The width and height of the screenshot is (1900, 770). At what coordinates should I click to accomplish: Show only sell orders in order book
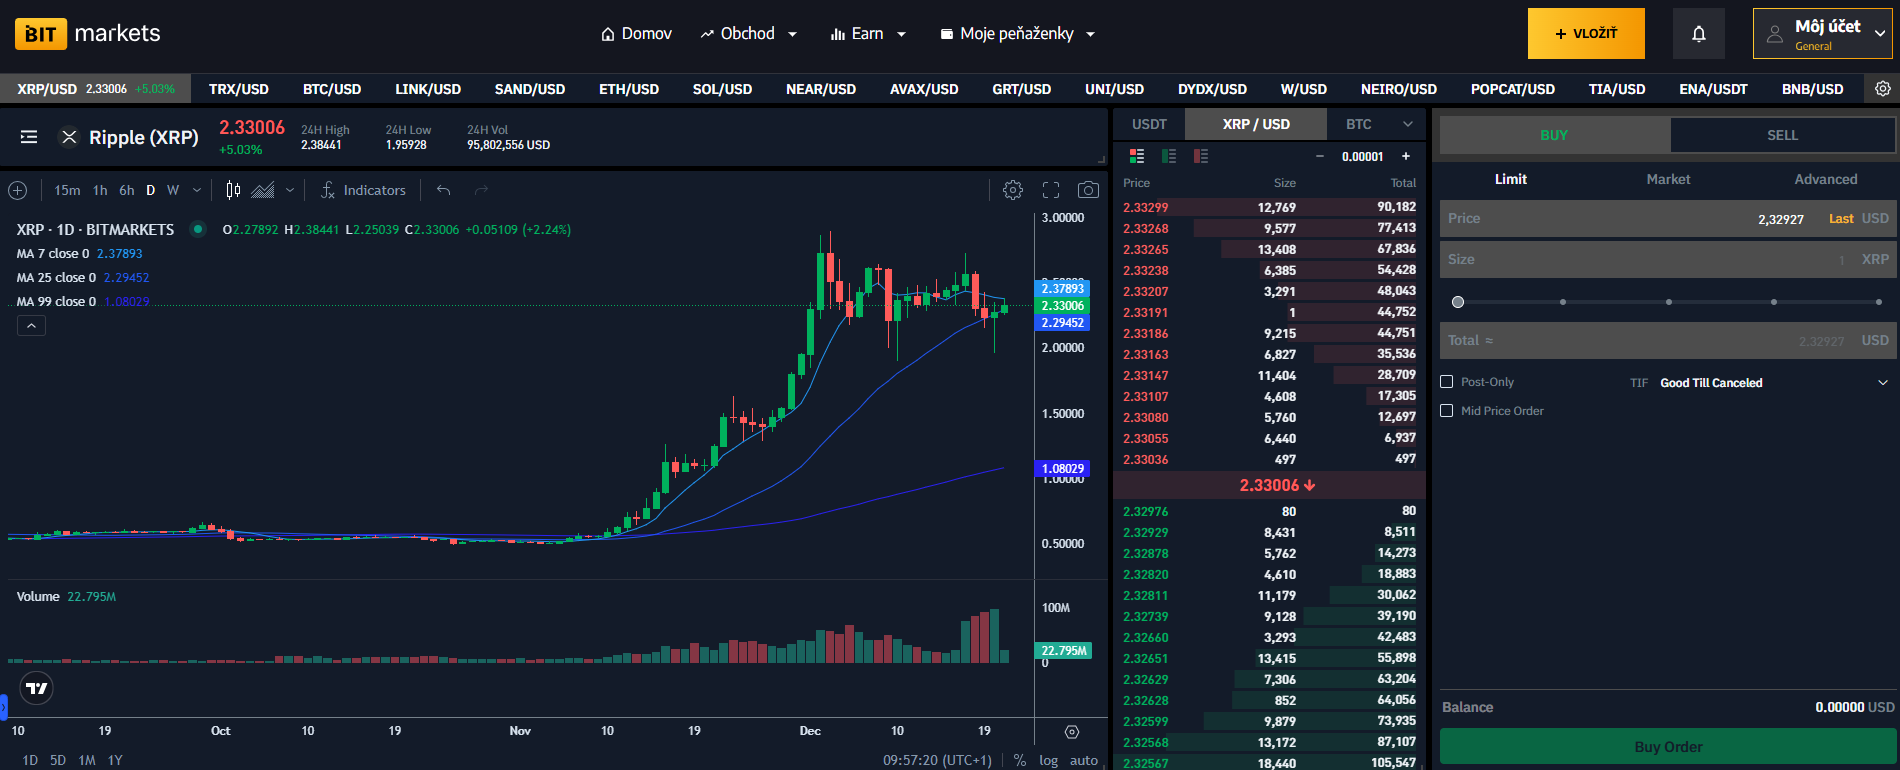(1201, 156)
